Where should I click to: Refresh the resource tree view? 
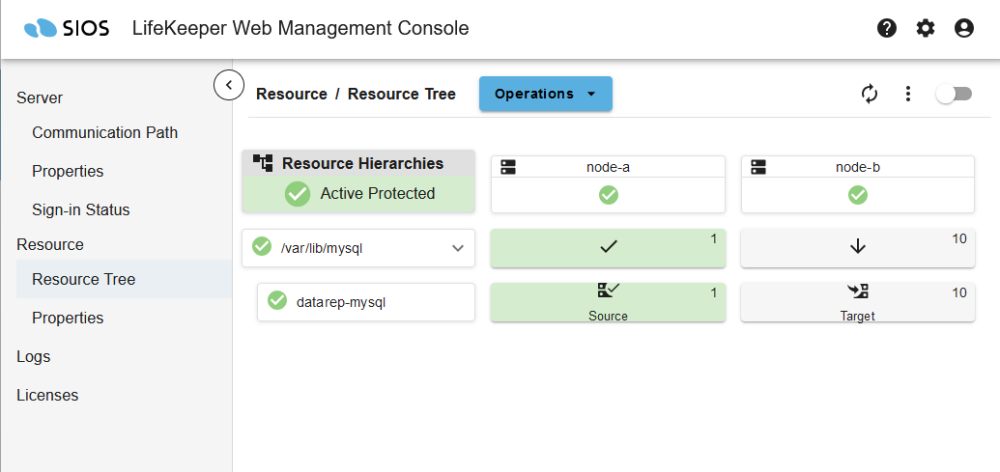click(869, 94)
